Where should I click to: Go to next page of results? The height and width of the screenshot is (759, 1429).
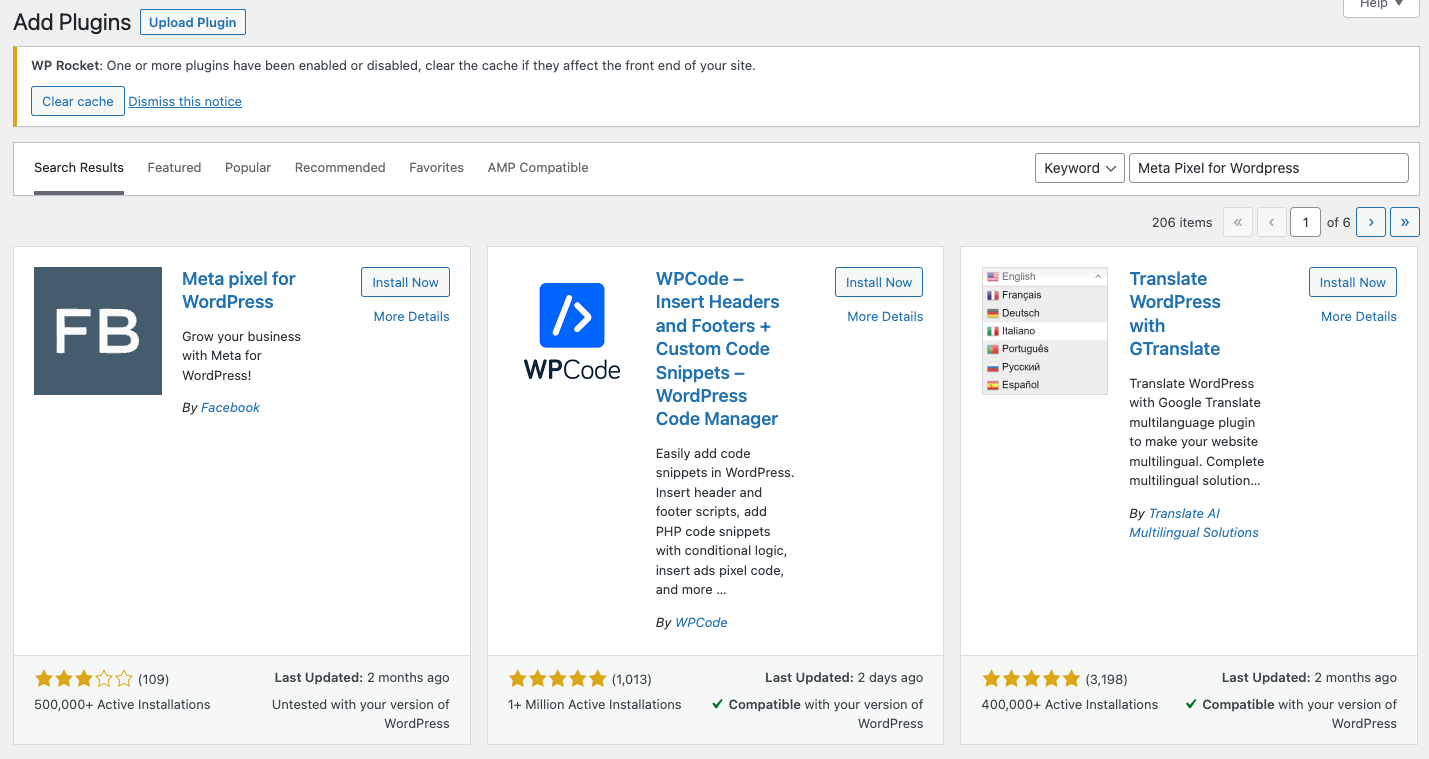(1370, 222)
